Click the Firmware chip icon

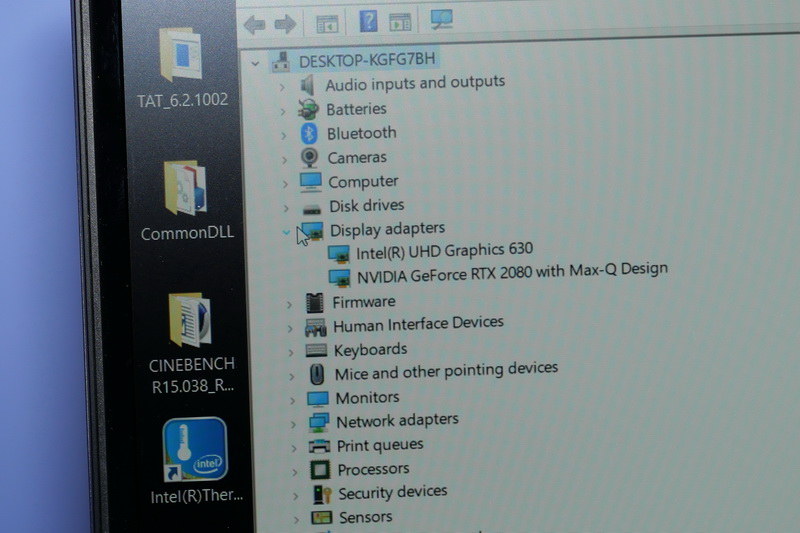tap(314, 303)
